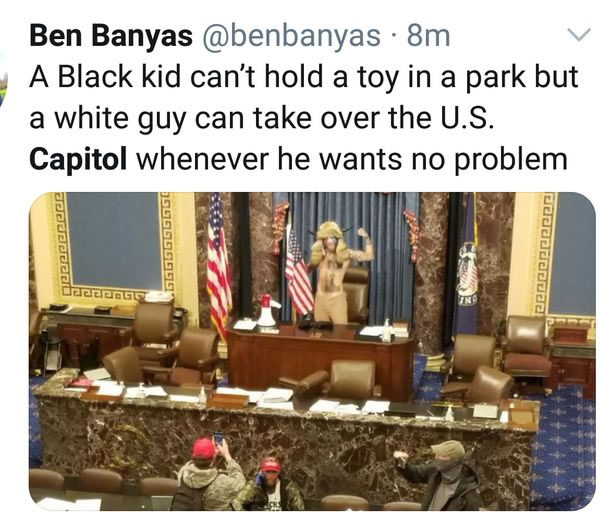Open the tweet options chevron menu
This screenshot has height=532, width=600.
[579, 35]
